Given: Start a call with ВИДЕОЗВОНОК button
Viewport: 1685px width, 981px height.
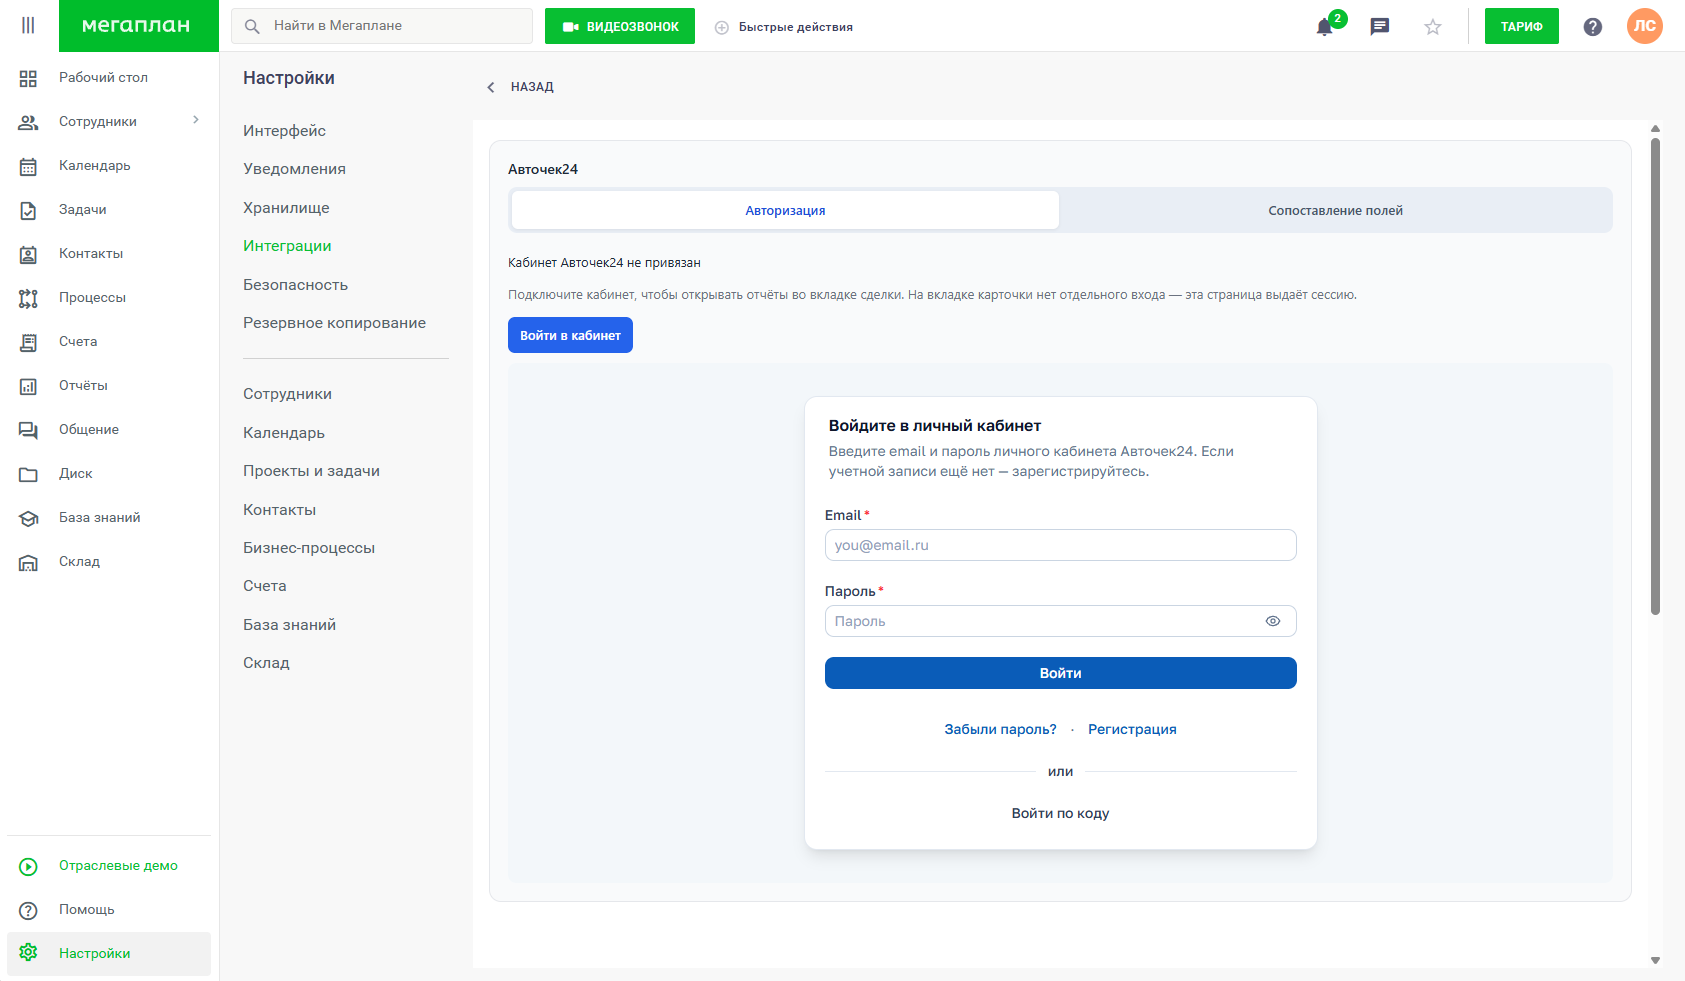Looking at the screenshot, I should click(x=620, y=26).
